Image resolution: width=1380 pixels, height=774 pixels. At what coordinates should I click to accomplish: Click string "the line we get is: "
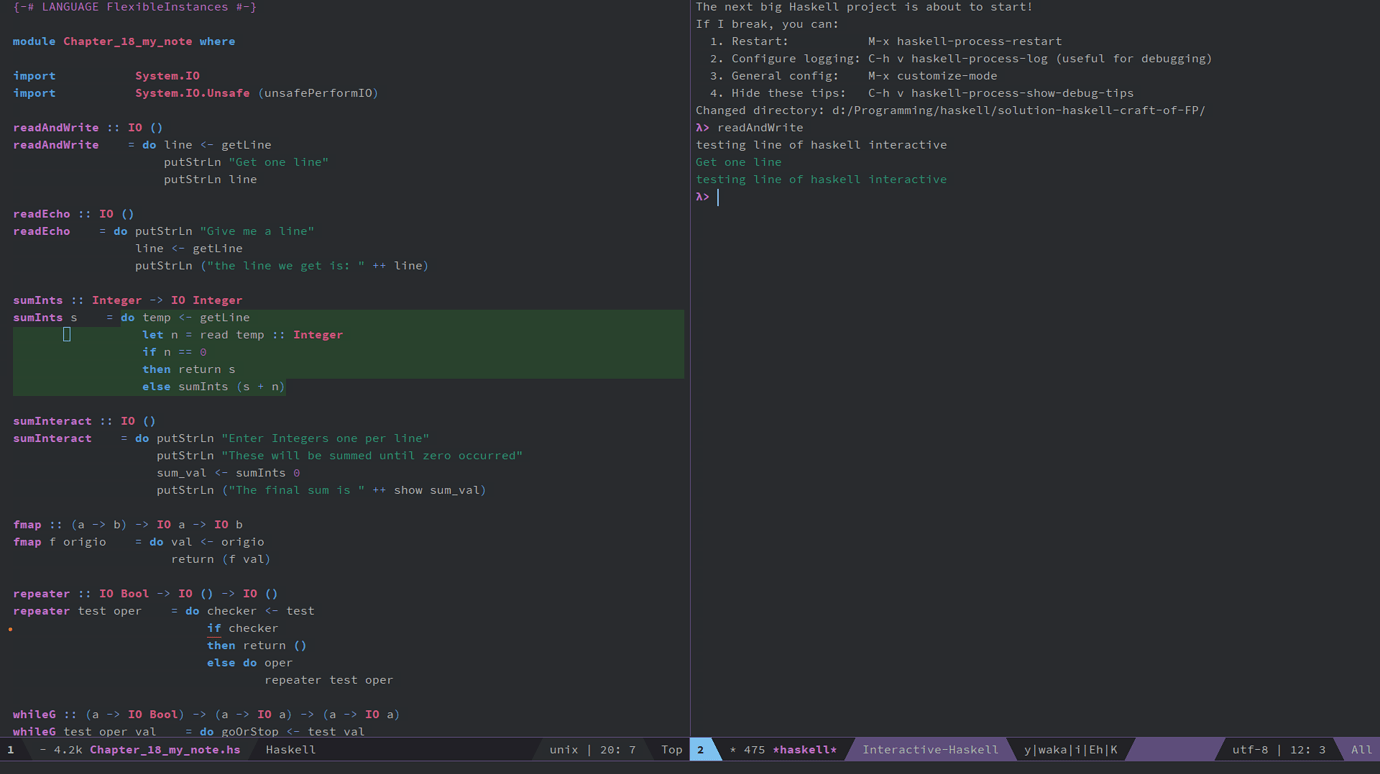tap(286, 266)
